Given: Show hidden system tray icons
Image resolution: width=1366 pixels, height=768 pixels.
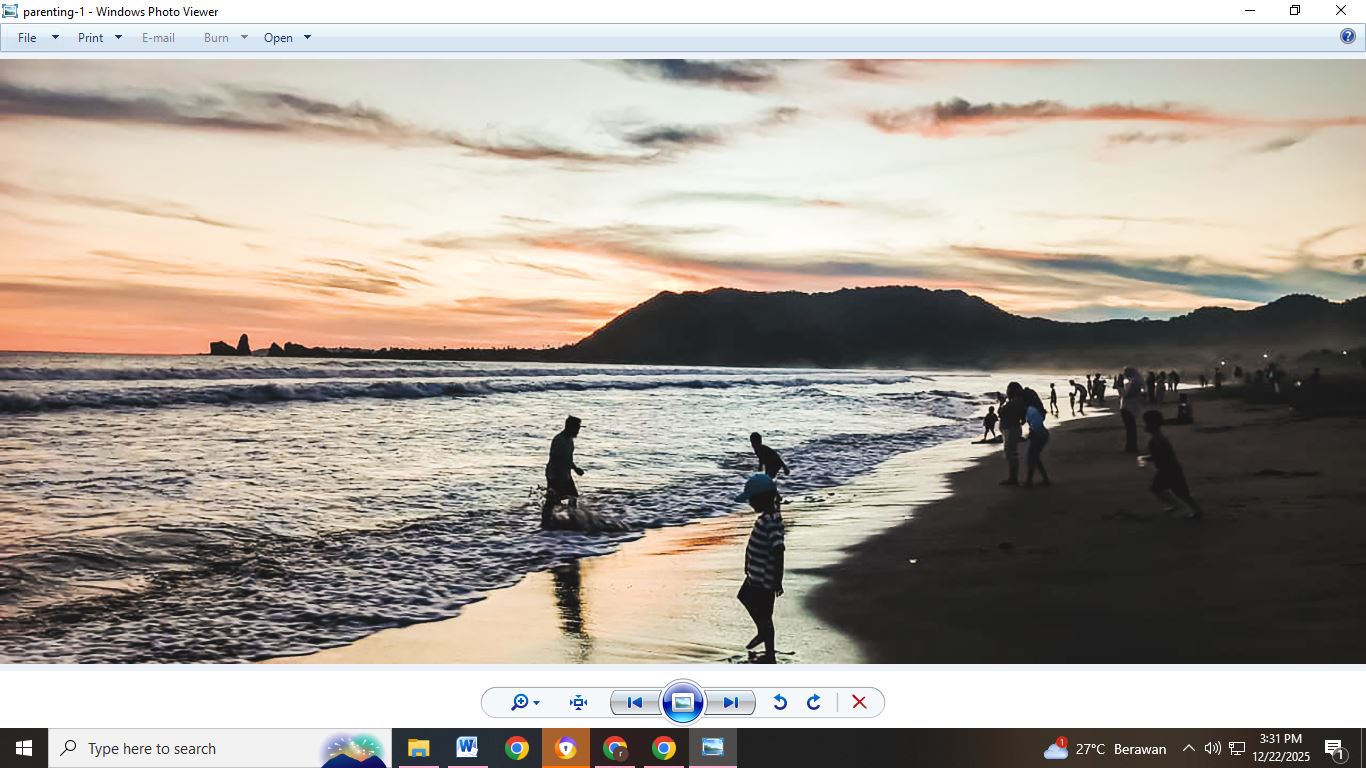Looking at the screenshot, I should [x=1188, y=748].
